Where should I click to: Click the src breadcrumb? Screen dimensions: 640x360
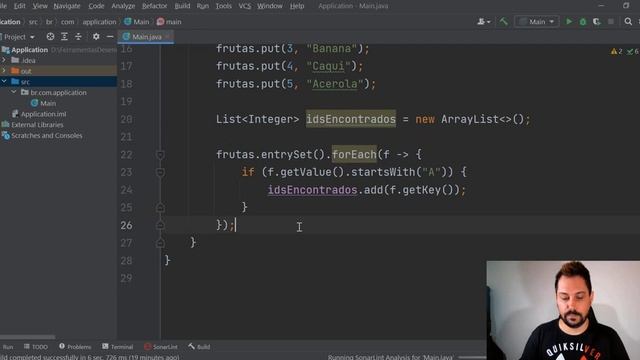33,22
